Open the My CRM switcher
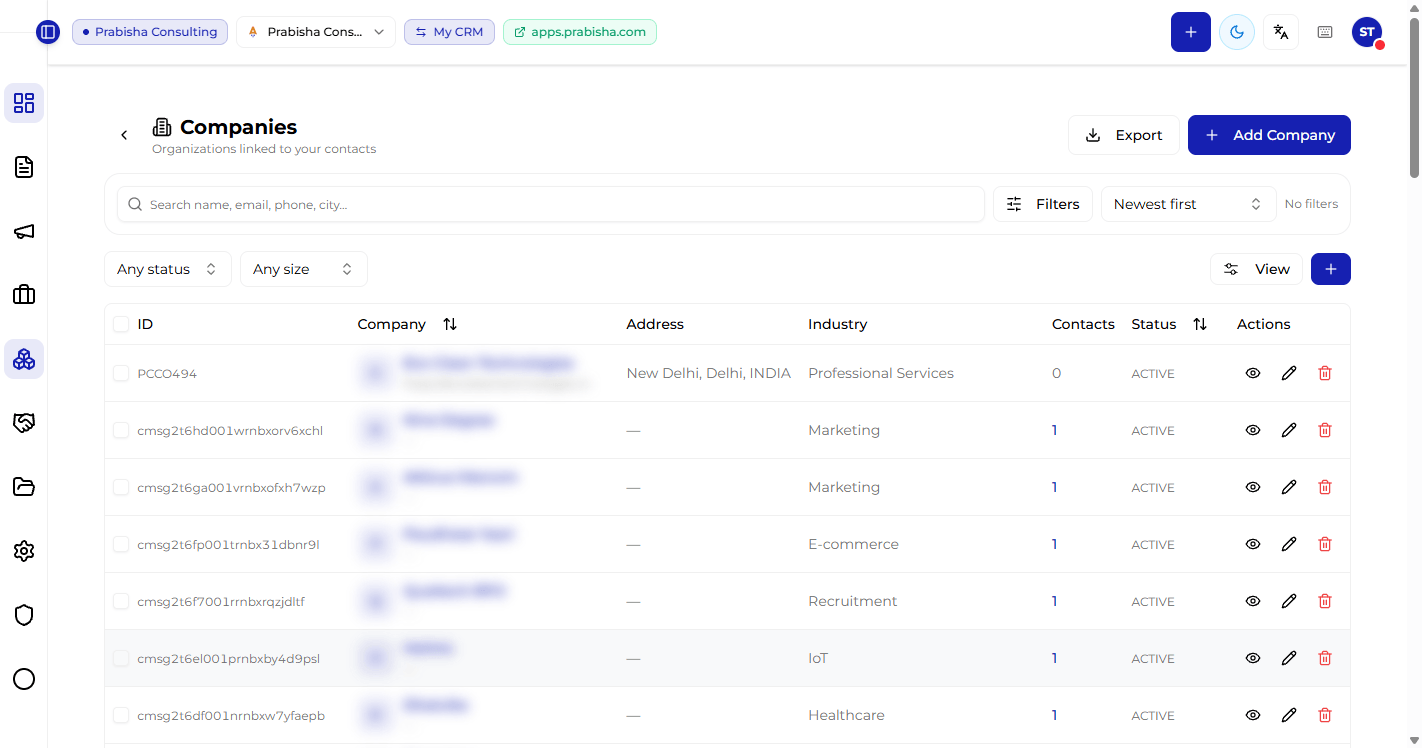The width and height of the screenshot is (1422, 748). [x=449, y=32]
